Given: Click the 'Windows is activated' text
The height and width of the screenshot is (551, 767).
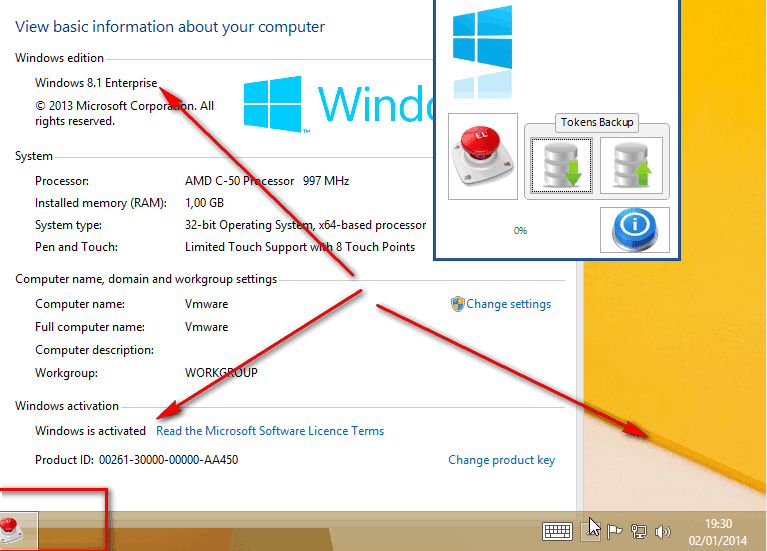Looking at the screenshot, I should (90, 431).
